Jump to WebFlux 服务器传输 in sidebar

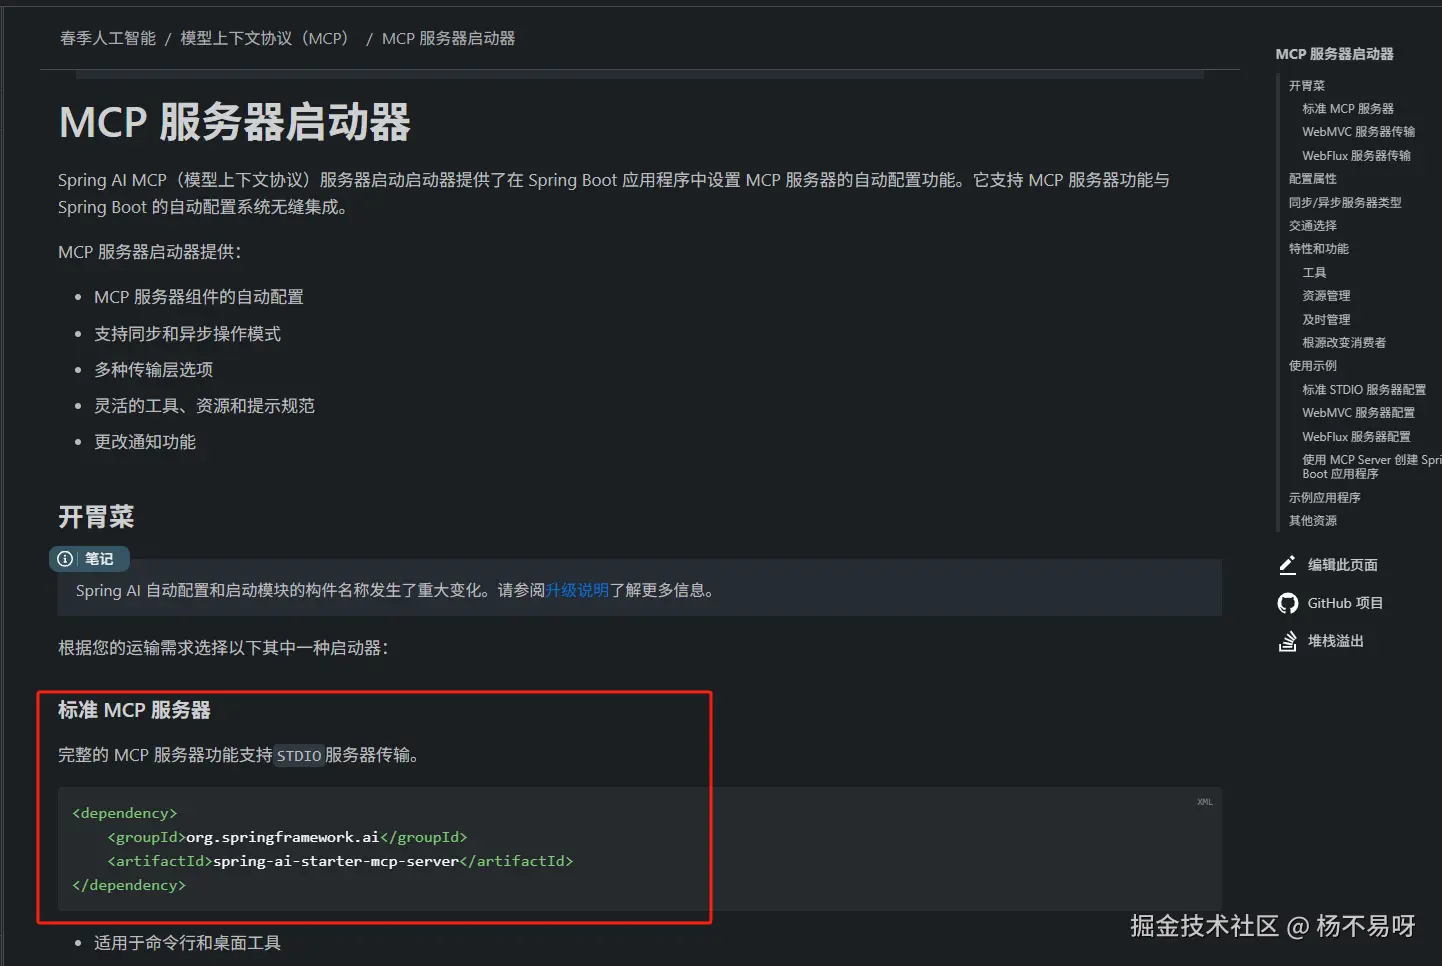[1356, 156]
